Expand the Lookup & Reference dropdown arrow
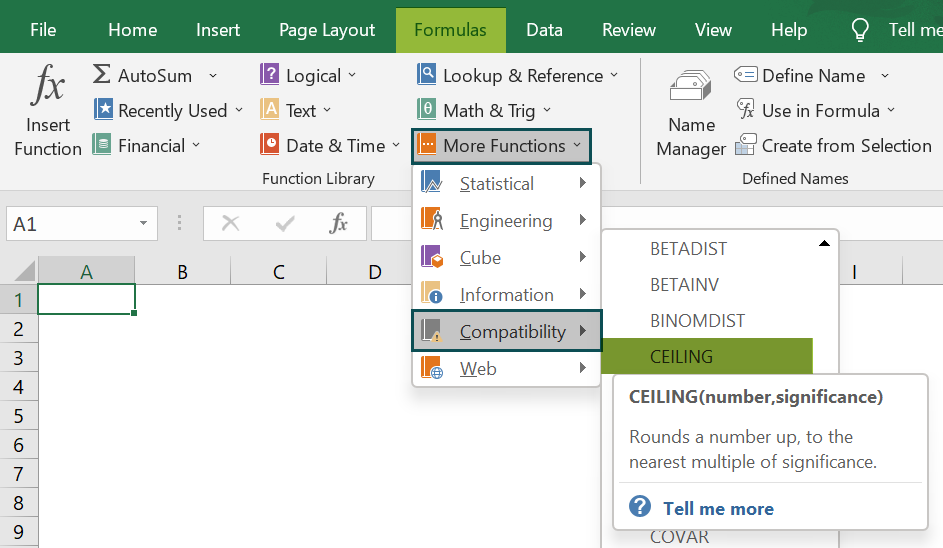 click(x=614, y=75)
